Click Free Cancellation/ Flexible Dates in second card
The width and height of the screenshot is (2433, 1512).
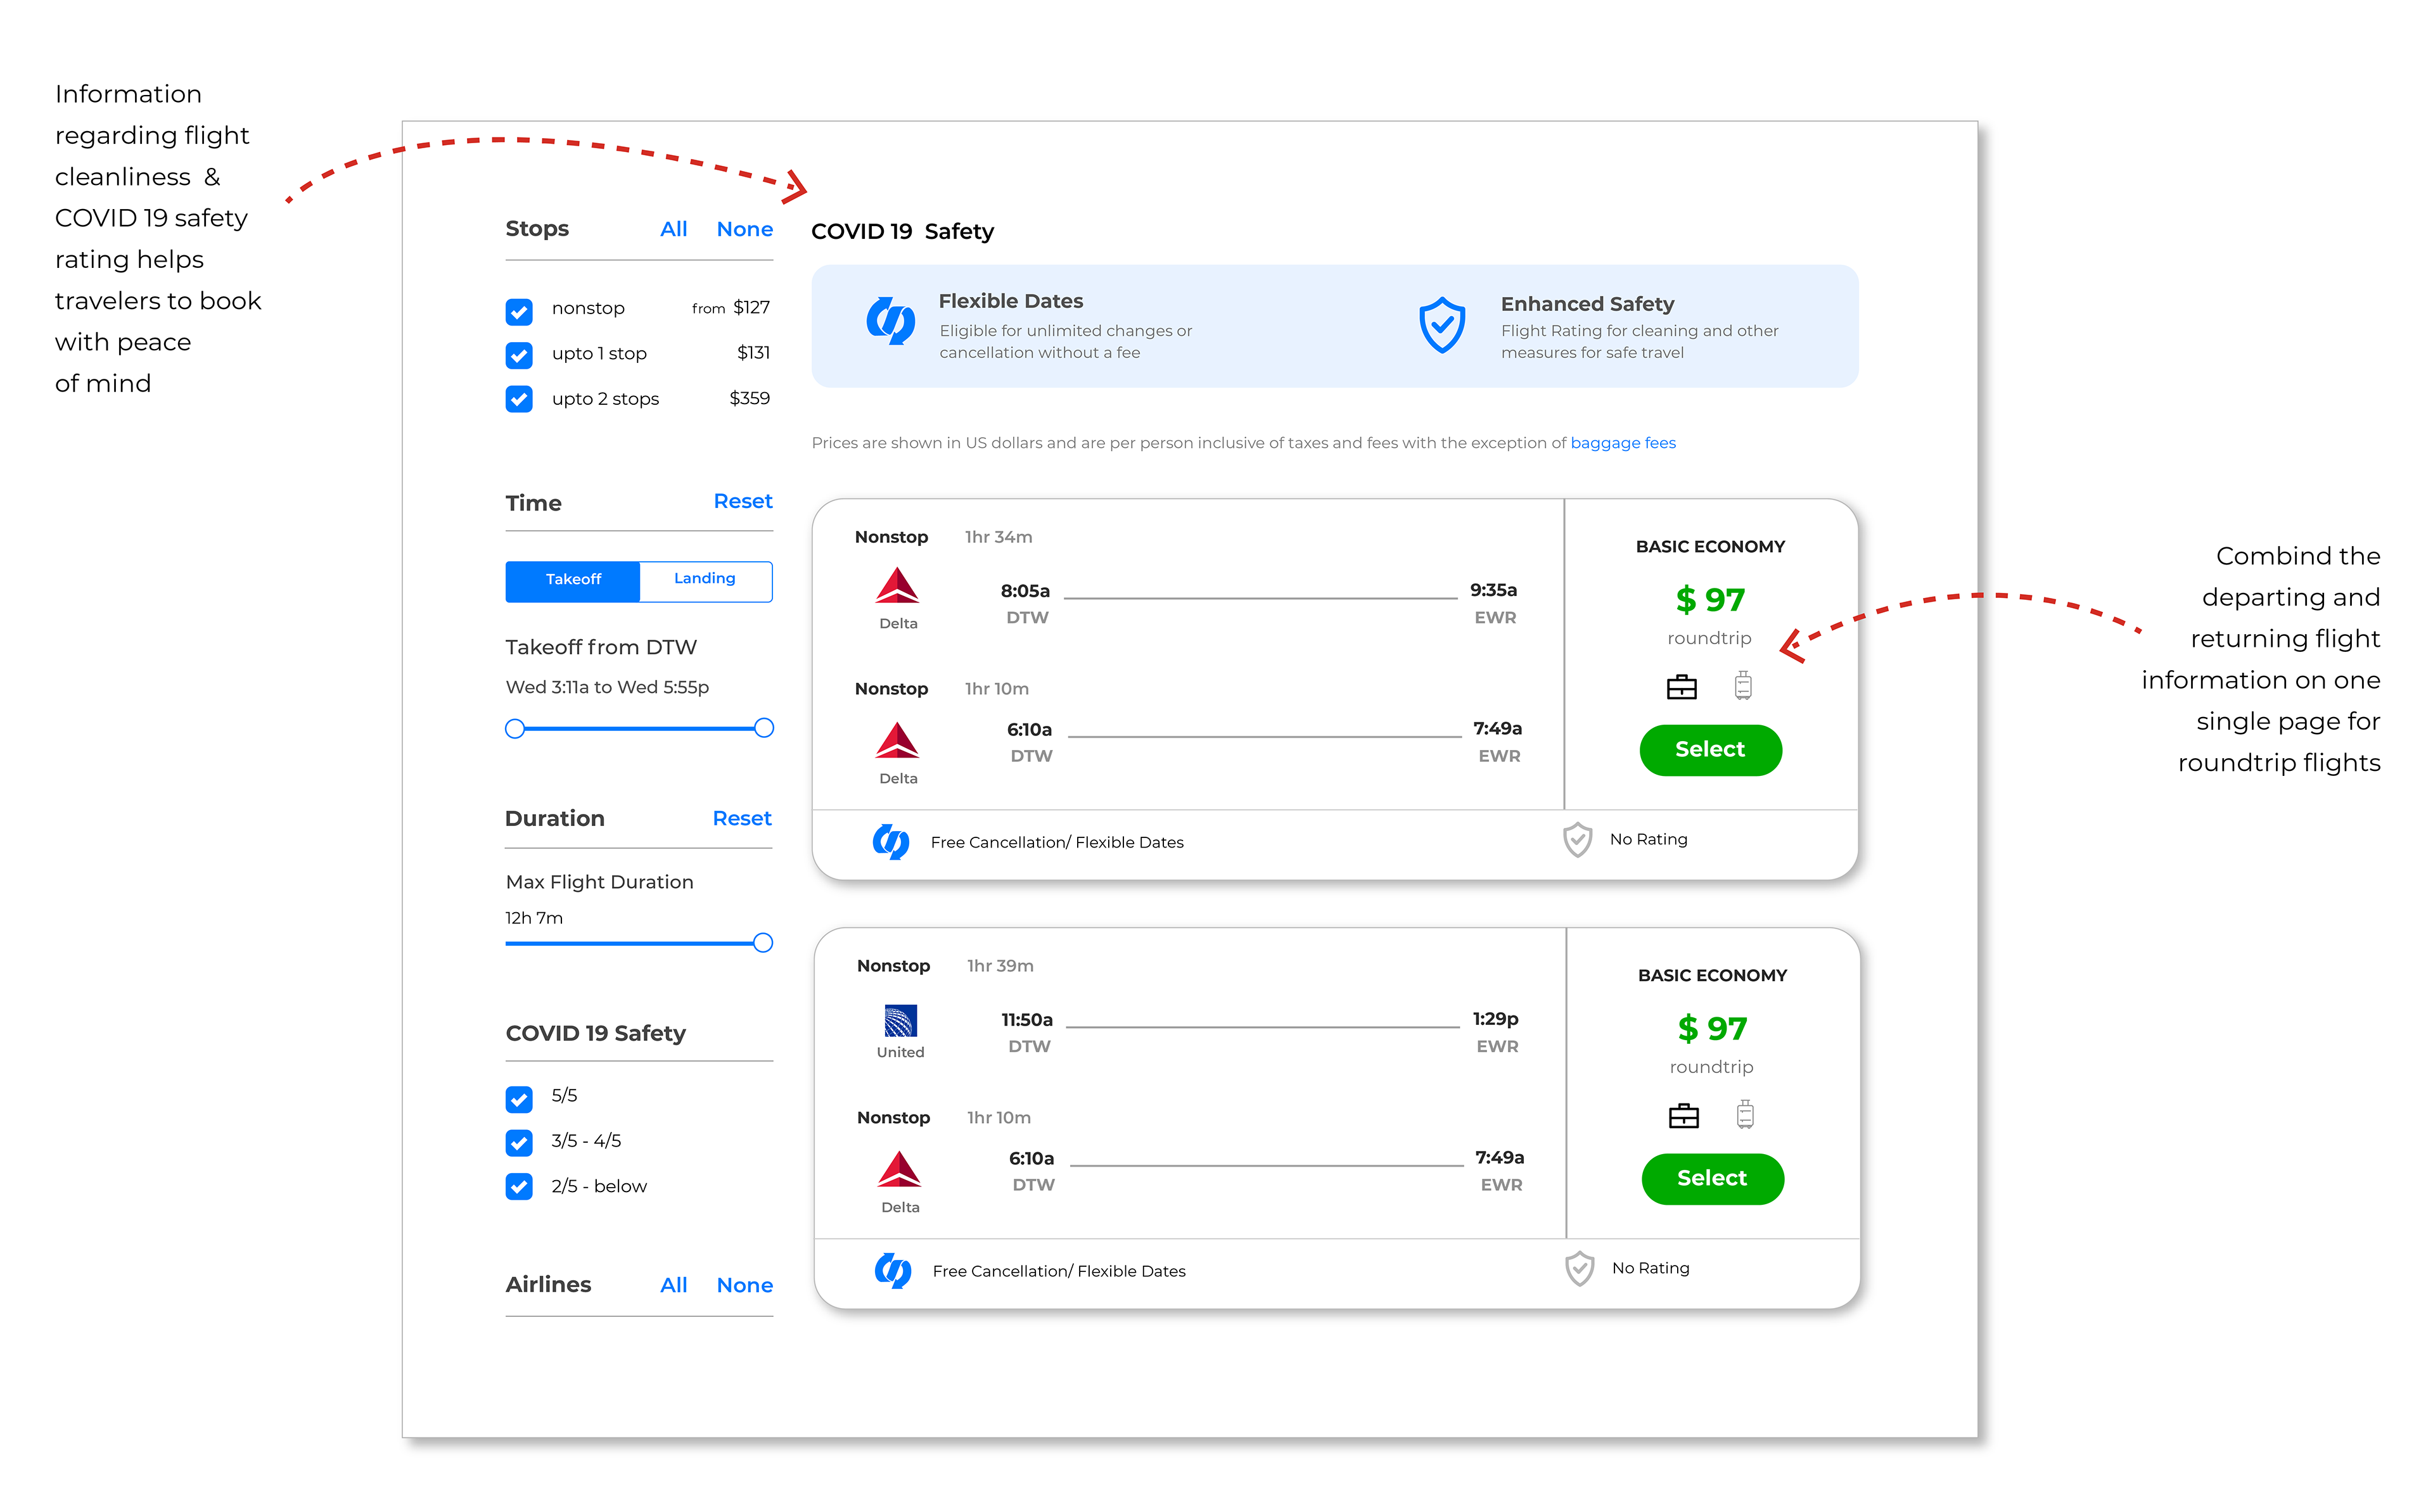[x=1059, y=1272]
